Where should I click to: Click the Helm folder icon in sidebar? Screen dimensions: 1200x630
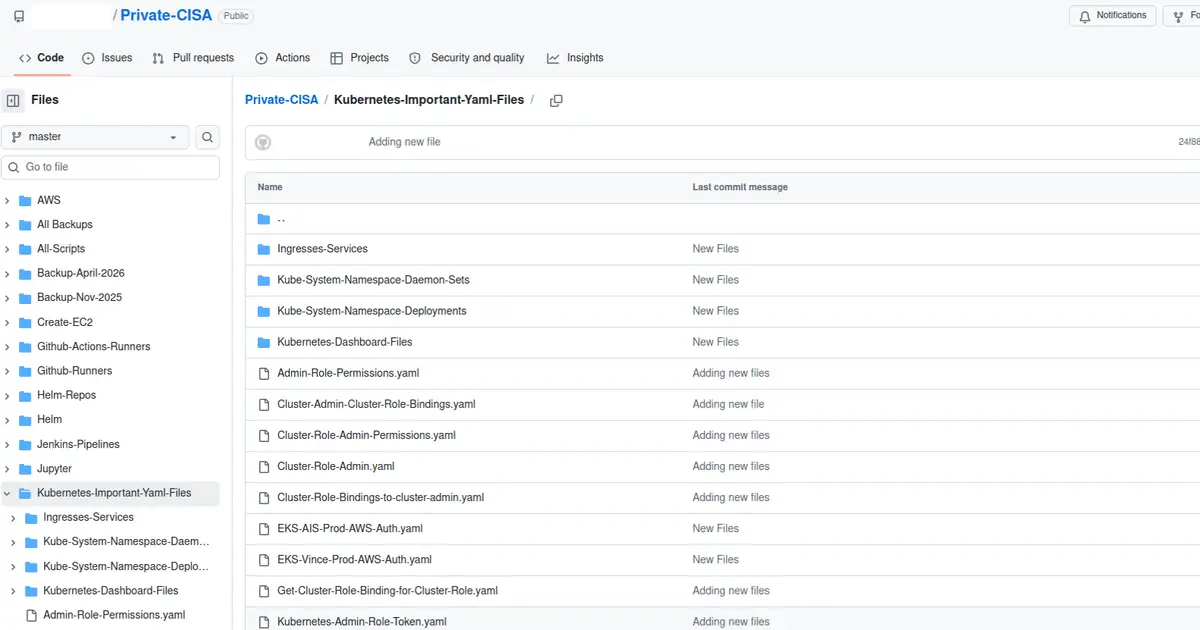pos(25,420)
